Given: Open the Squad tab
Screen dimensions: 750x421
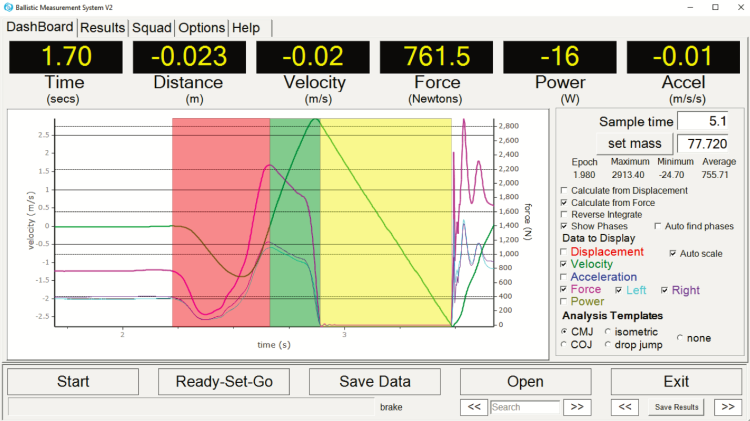Looking at the screenshot, I should (151, 28).
